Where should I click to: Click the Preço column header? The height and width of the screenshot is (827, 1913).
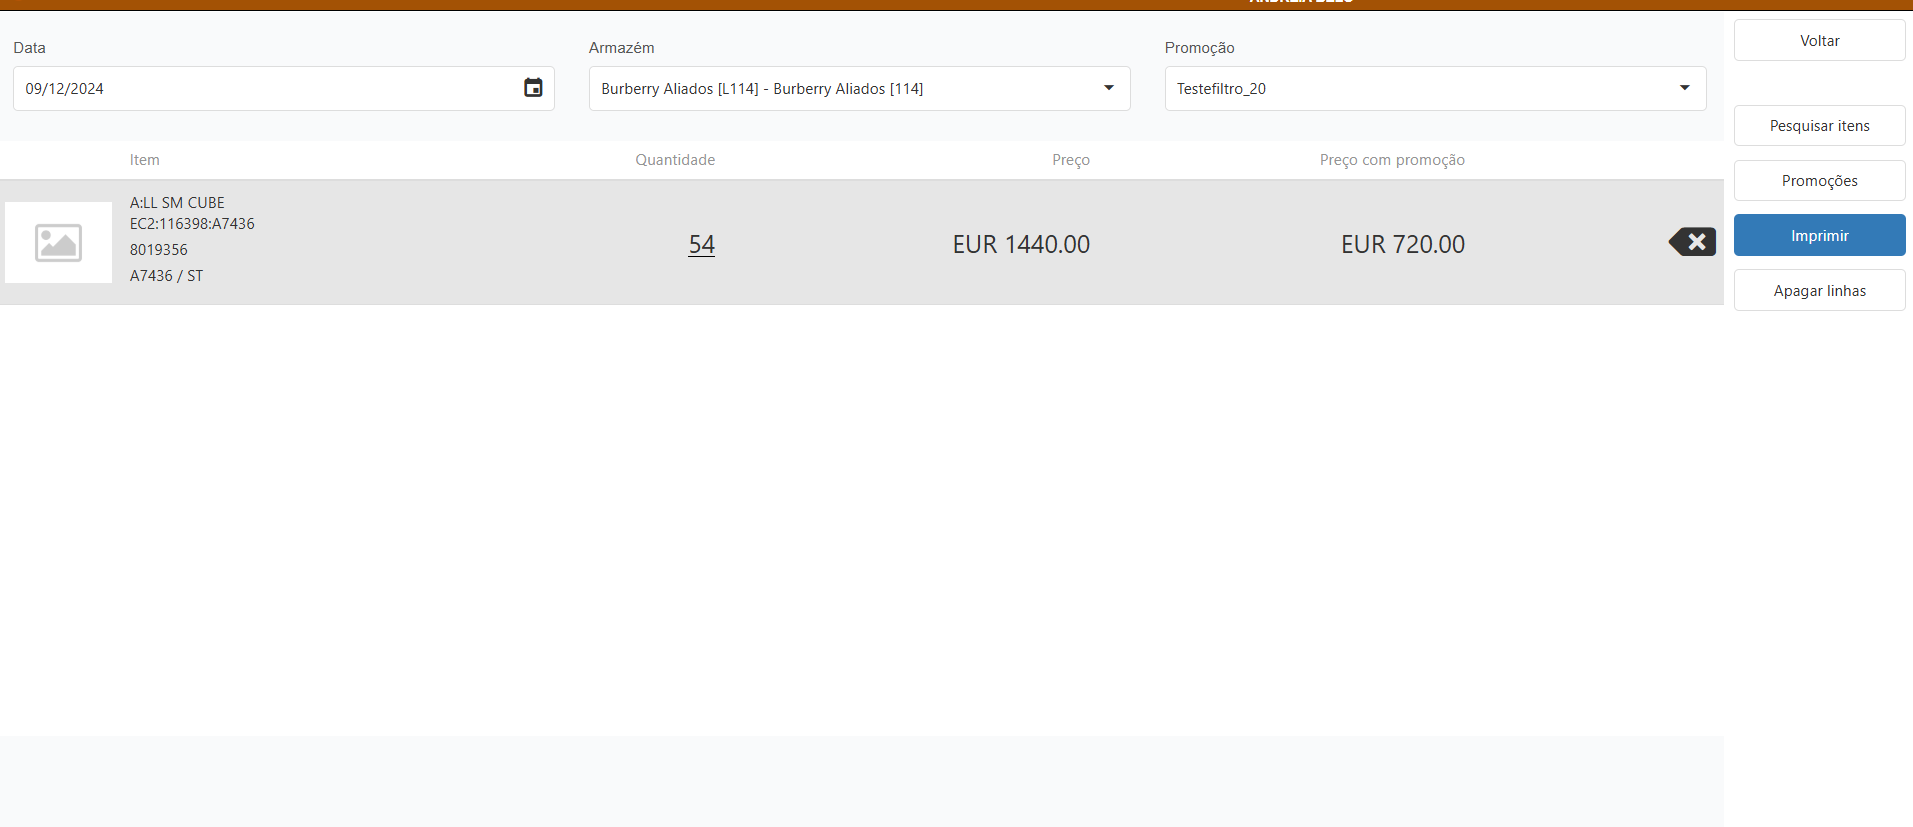[1071, 160]
